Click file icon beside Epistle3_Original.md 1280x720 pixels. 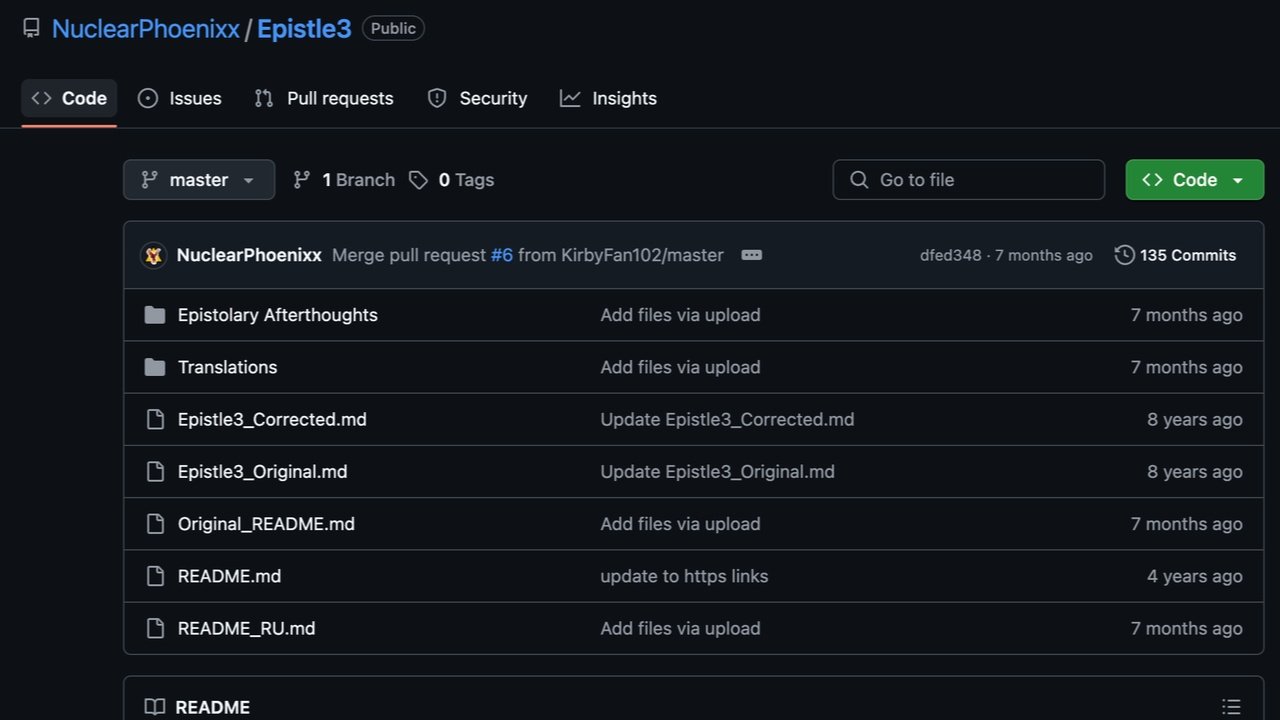[x=155, y=471]
